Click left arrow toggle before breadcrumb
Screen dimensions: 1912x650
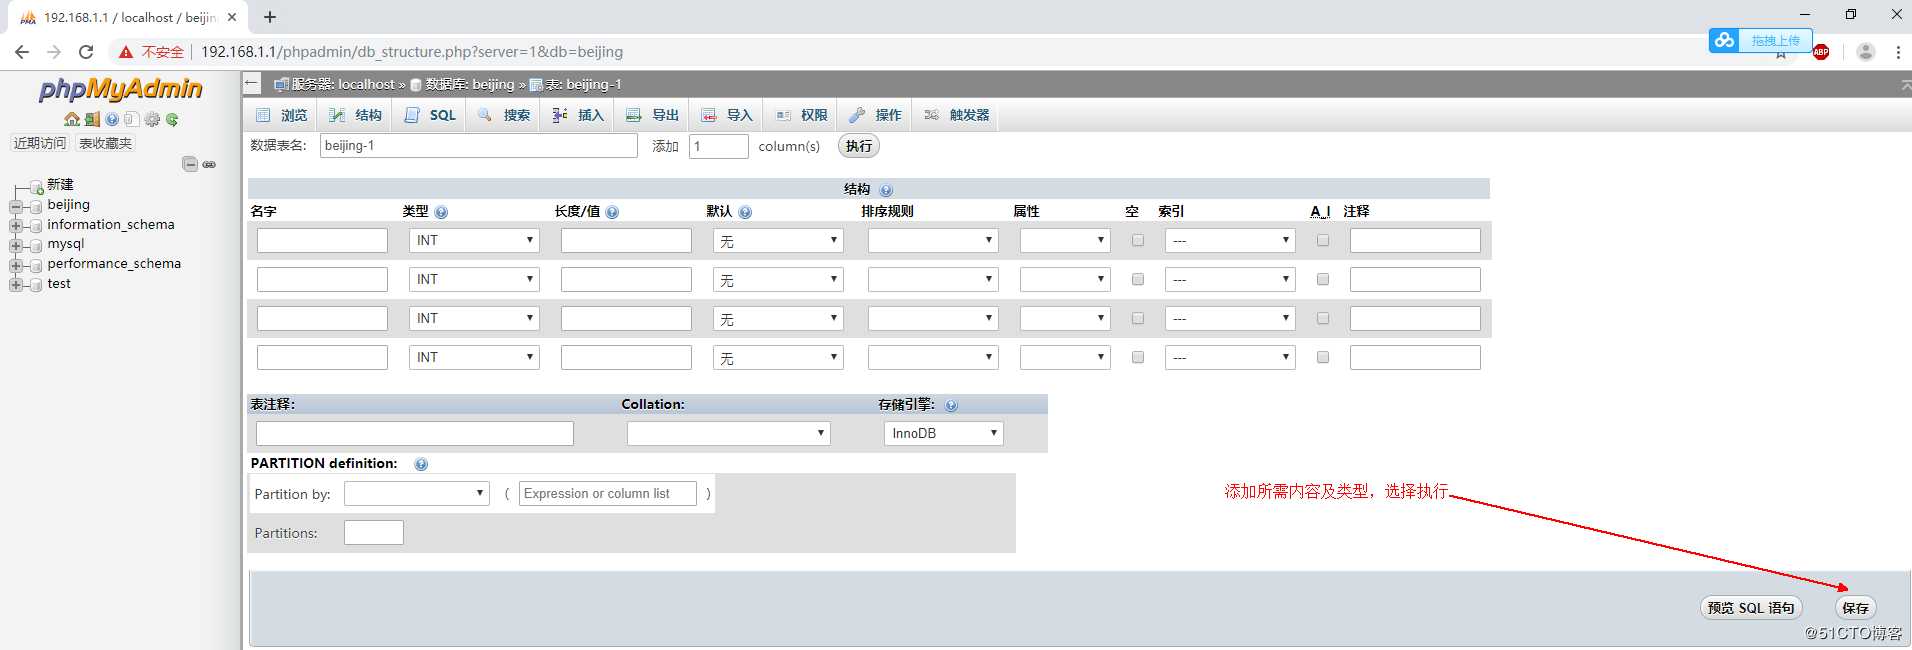point(252,84)
